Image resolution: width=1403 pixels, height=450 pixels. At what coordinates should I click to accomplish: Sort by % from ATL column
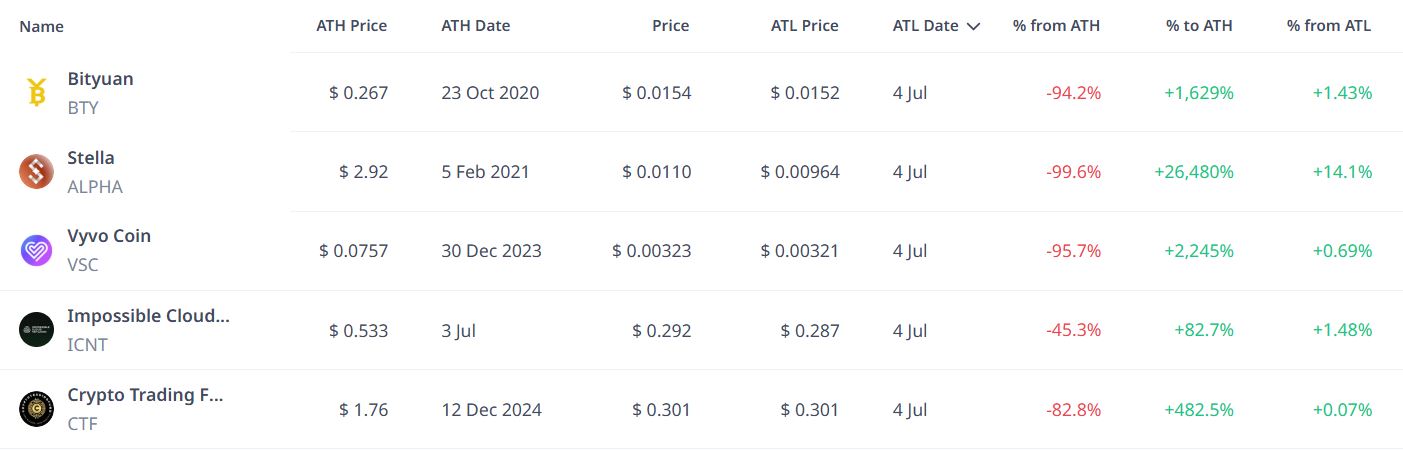point(1329,26)
